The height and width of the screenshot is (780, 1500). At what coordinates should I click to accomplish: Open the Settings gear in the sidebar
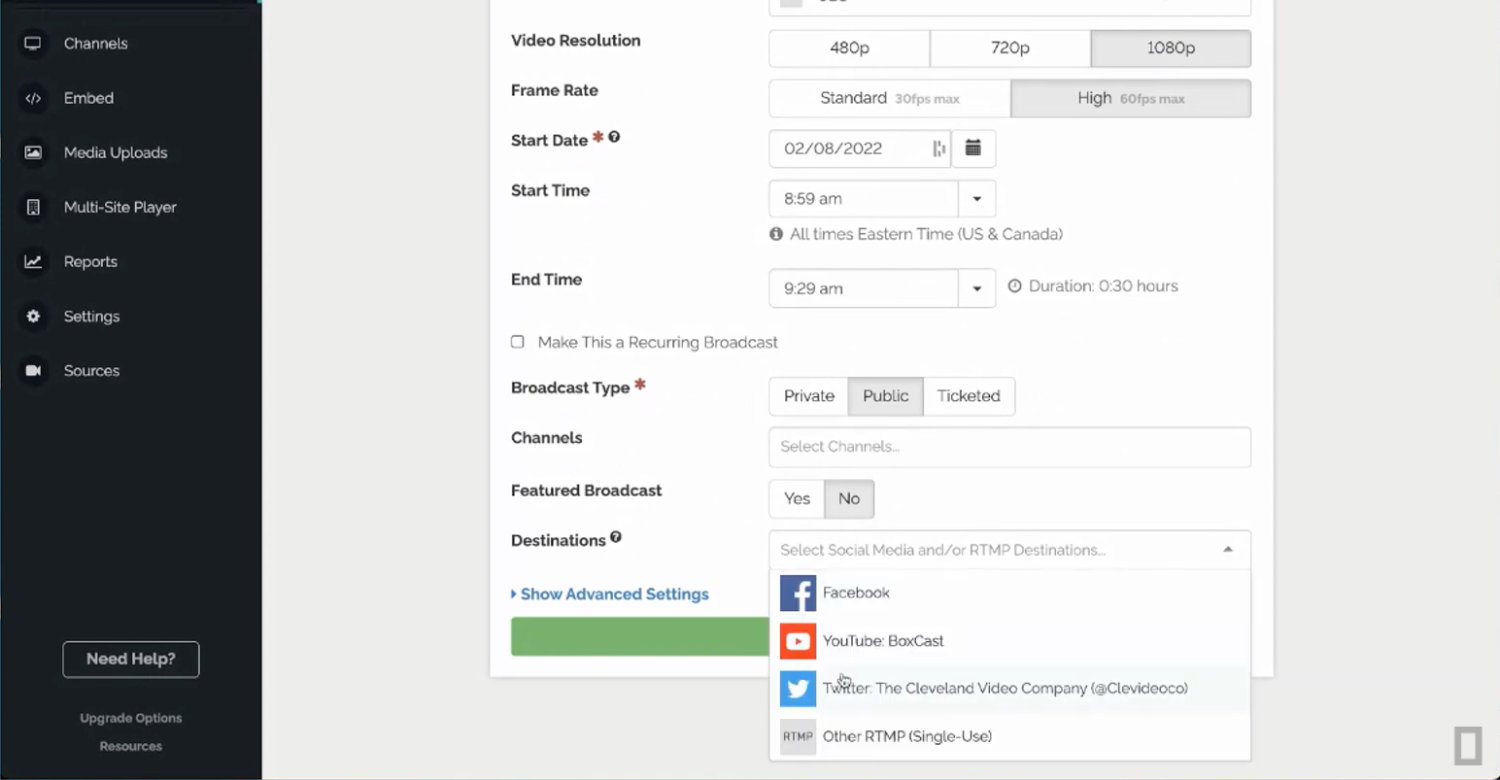click(33, 316)
